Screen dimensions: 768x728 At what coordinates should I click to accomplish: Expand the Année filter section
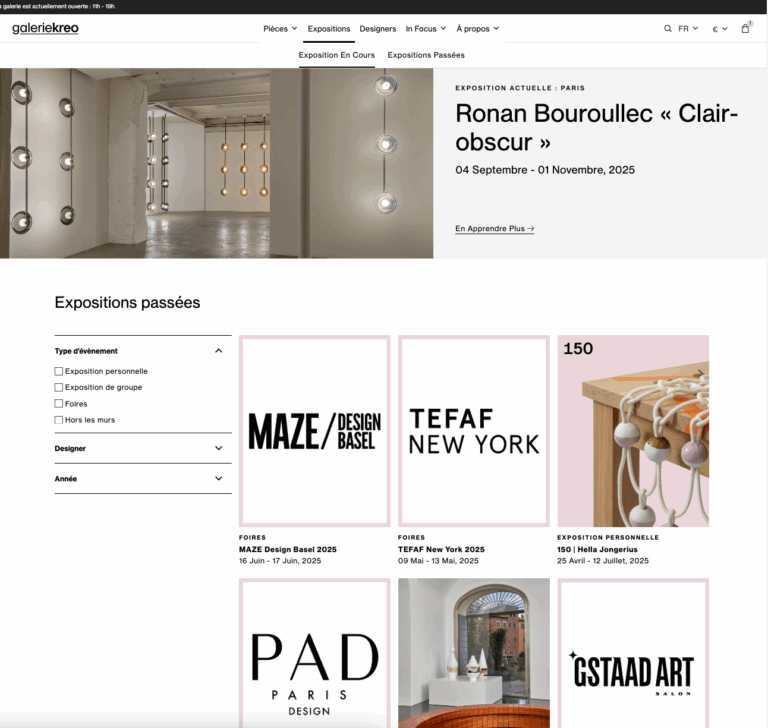coord(143,479)
